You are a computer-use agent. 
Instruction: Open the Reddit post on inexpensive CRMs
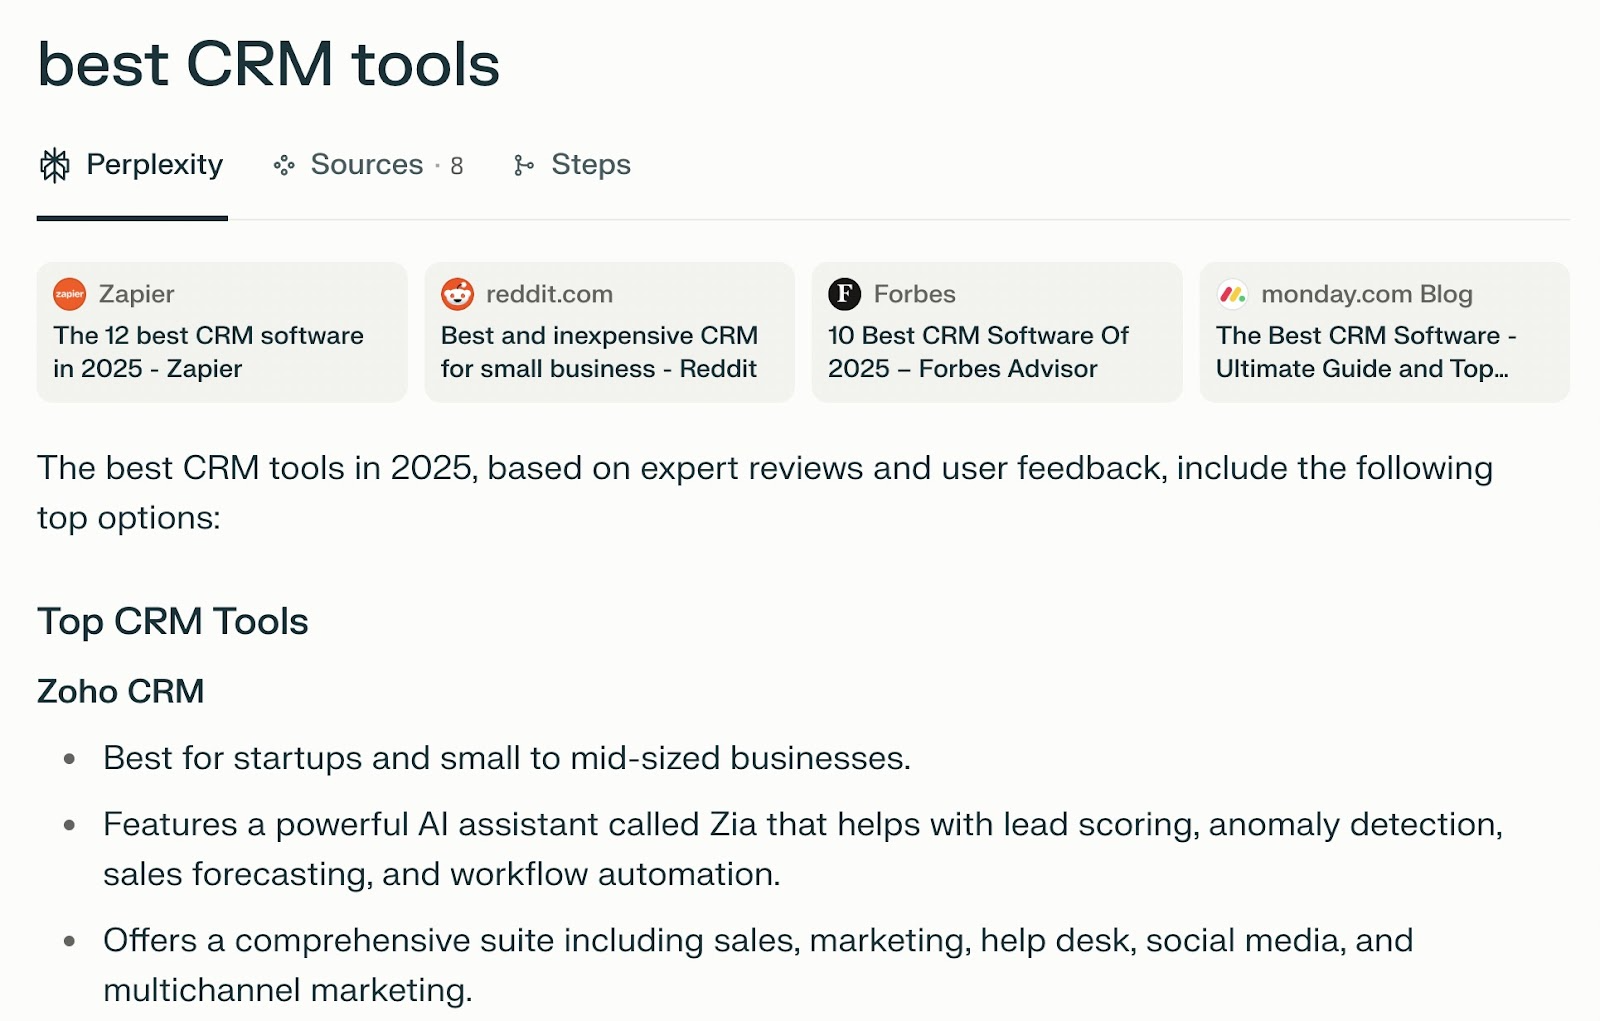point(597,351)
